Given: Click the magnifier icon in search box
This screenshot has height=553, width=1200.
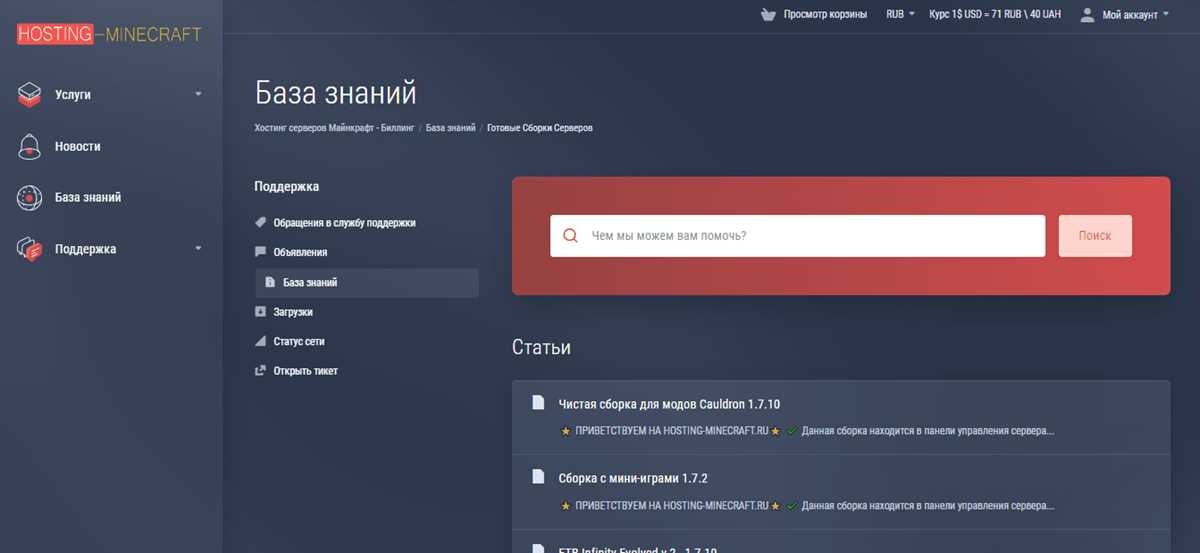Looking at the screenshot, I should coord(571,236).
